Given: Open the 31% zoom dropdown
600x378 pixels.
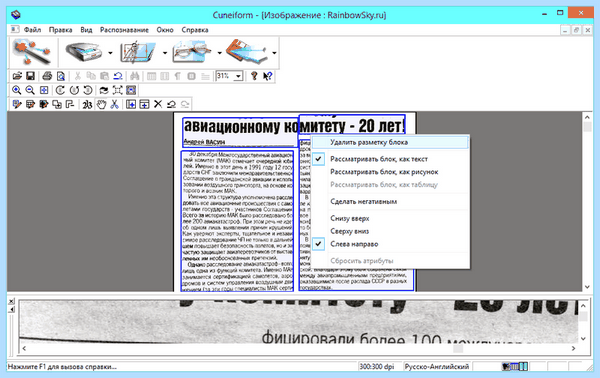Looking at the screenshot, I should point(238,76).
